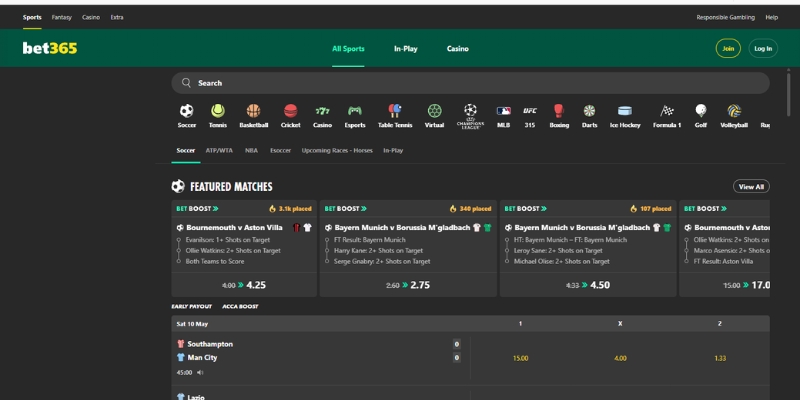The height and width of the screenshot is (400, 800).
Task: Switch to the All Sports tab
Action: [x=348, y=48]
